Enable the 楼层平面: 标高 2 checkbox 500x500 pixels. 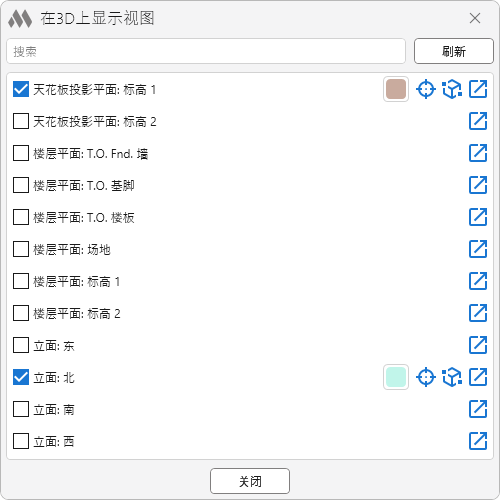tap(21, 313)
